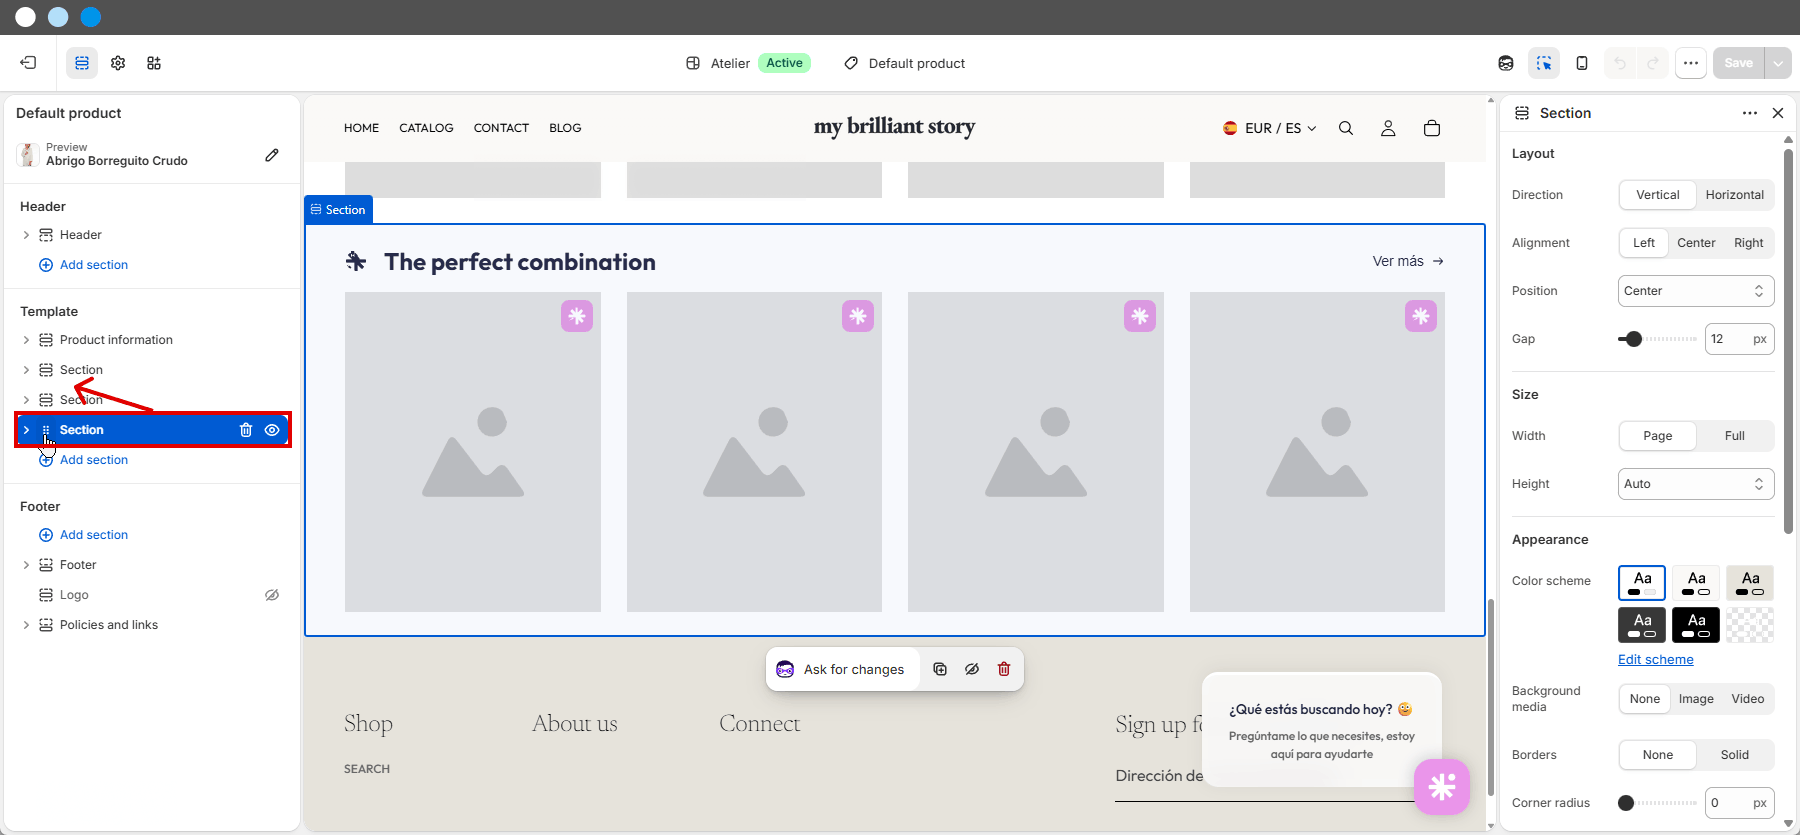Open Section panel three-dots menu
The height and width of the screenshot is (835, 1800).
pyautogui.click(x=1750, y=113)
